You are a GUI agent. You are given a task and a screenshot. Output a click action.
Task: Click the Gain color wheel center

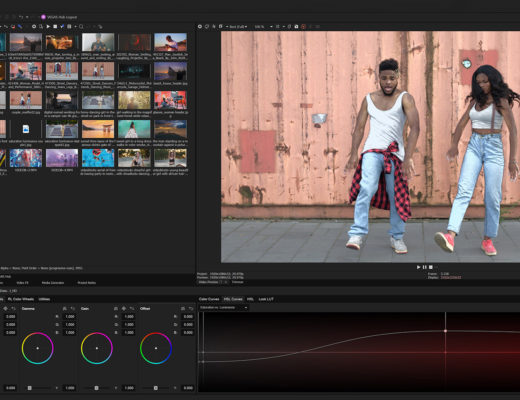tap(97, 348)
